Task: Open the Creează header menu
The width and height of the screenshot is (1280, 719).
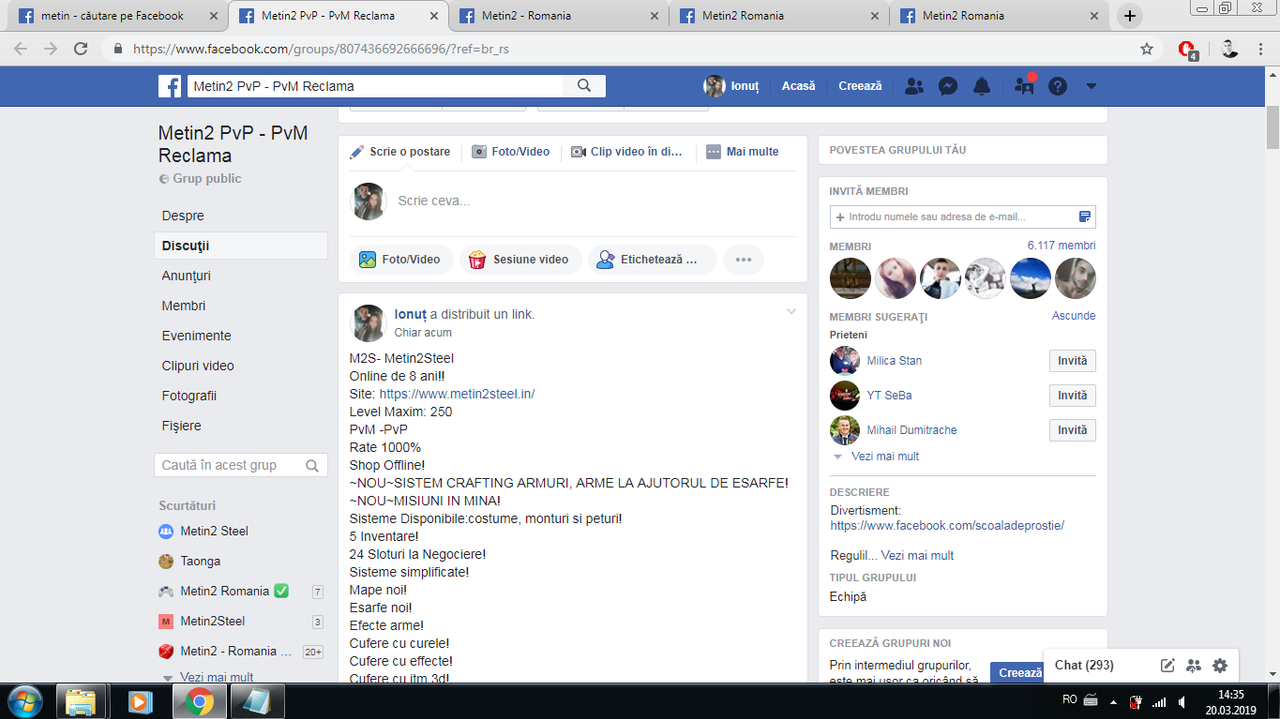Action: tap(860, 86)
